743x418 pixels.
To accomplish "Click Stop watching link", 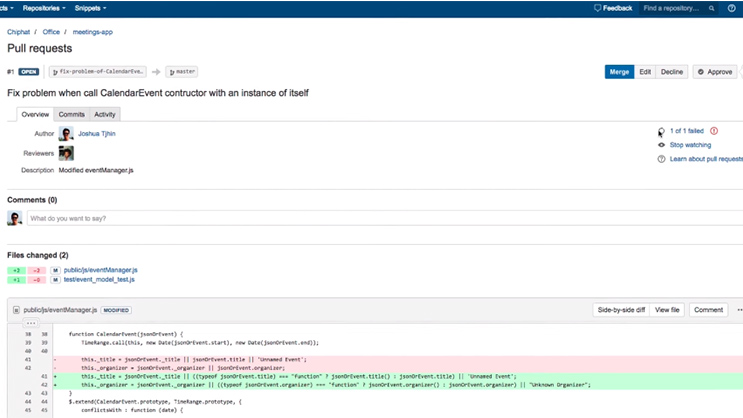I will 690,145.
